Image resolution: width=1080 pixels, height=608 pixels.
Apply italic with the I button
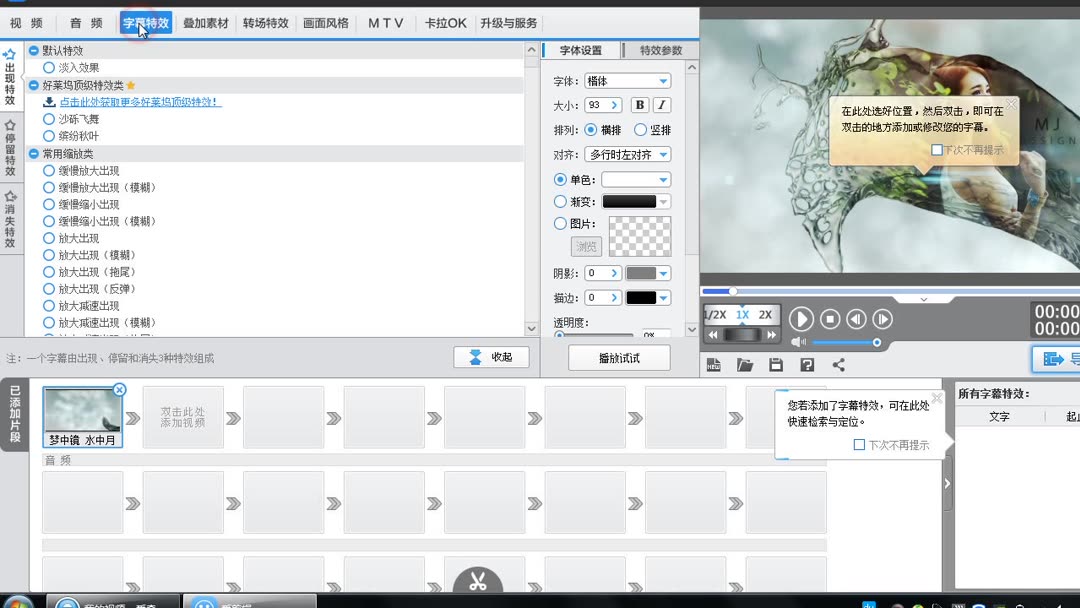[662, 104]
